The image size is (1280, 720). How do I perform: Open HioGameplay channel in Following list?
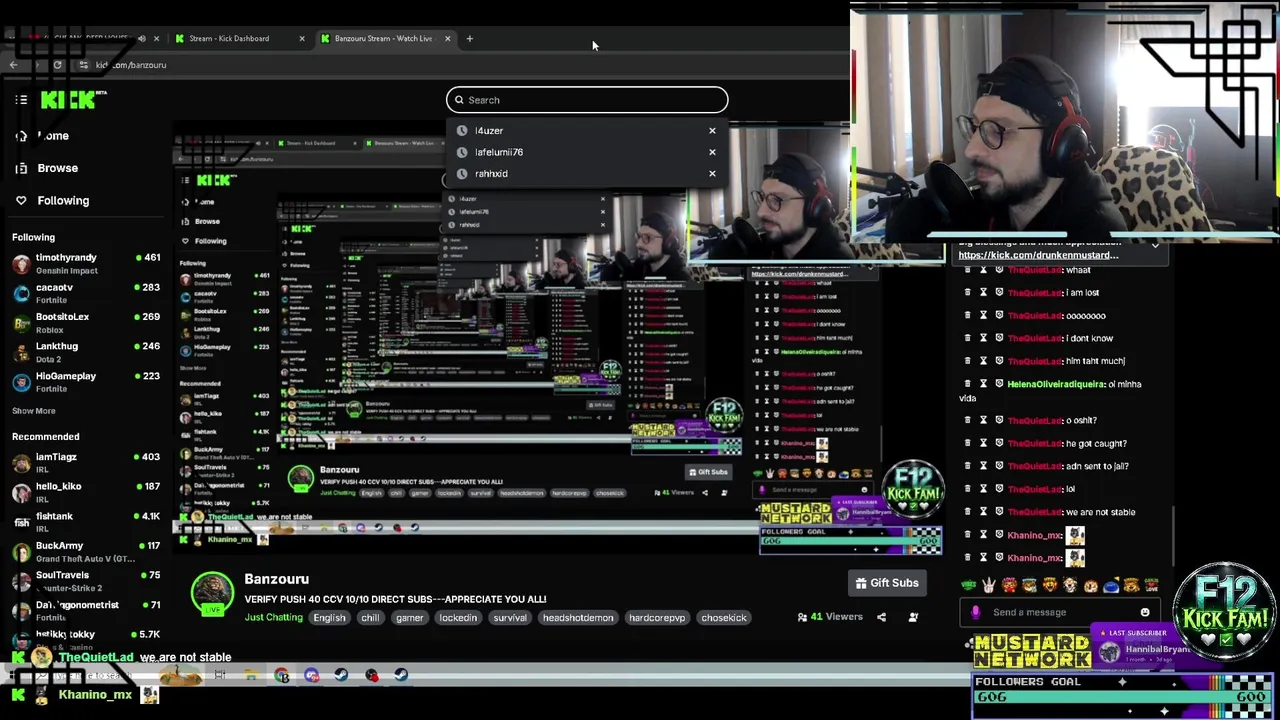[x=86, y=382]
